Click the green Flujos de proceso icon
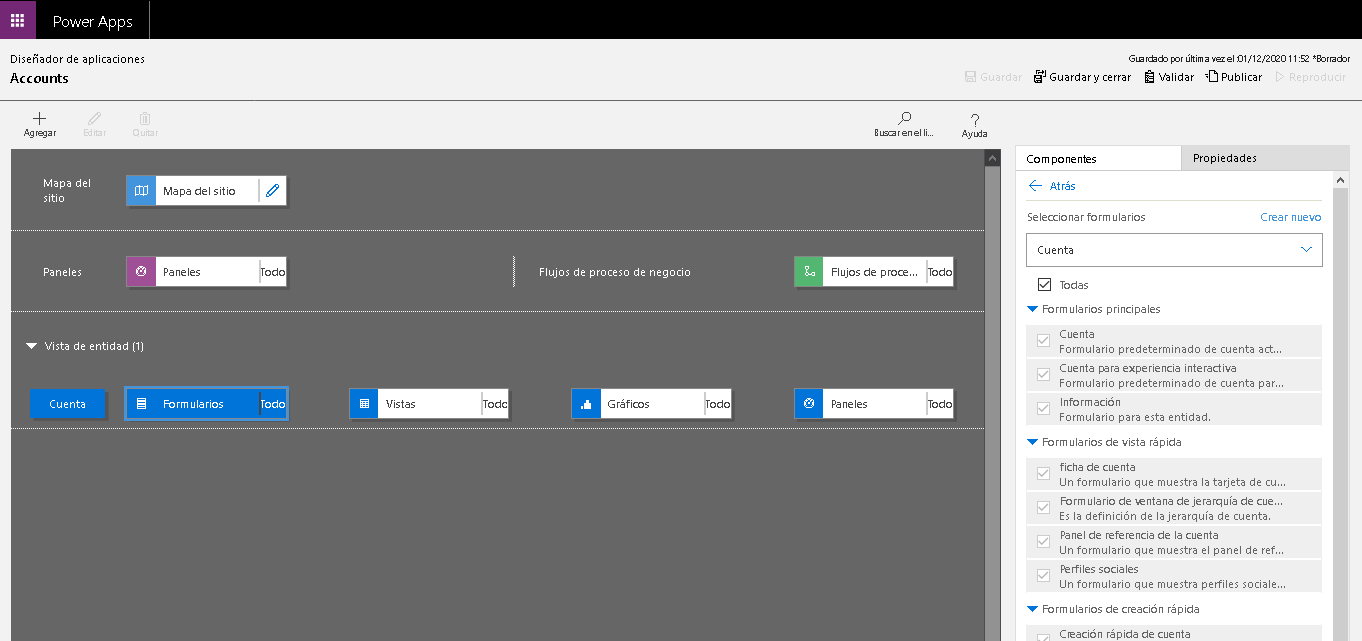1362x641 pixels. pyautogui.click(x=809, y=272)
